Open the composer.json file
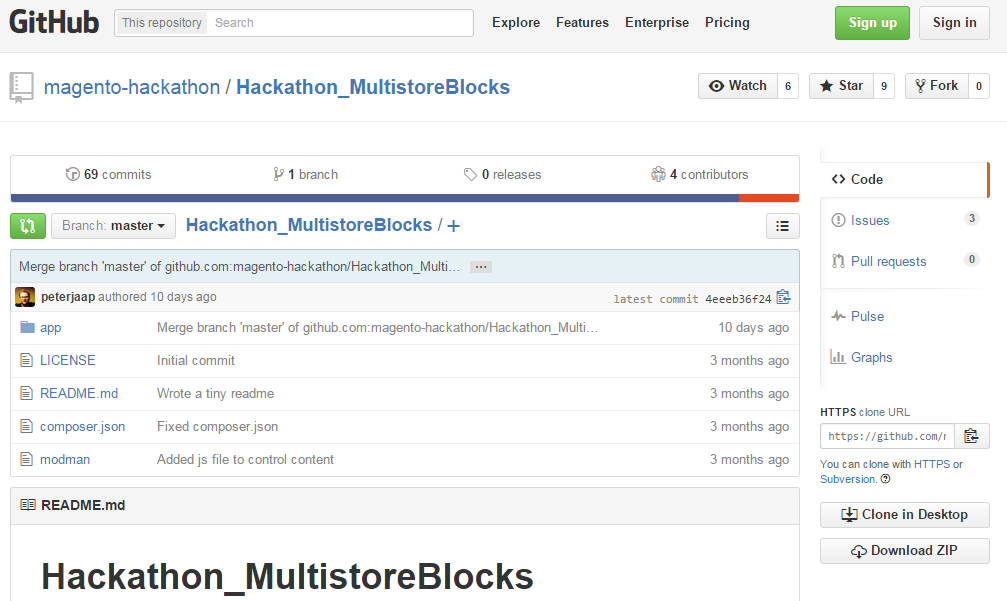This screenshot has height=601, width=1007. 82,427
